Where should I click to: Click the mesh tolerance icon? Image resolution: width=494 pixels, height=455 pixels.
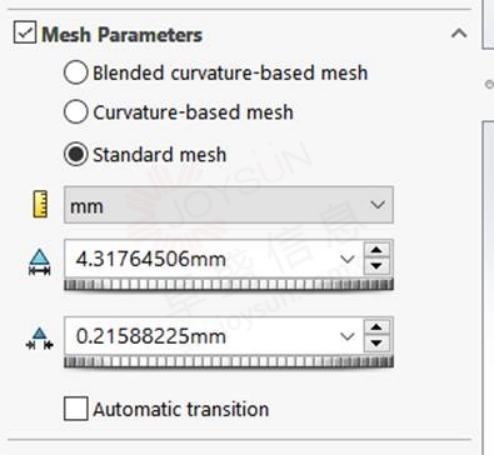click(x=40, y=339)
